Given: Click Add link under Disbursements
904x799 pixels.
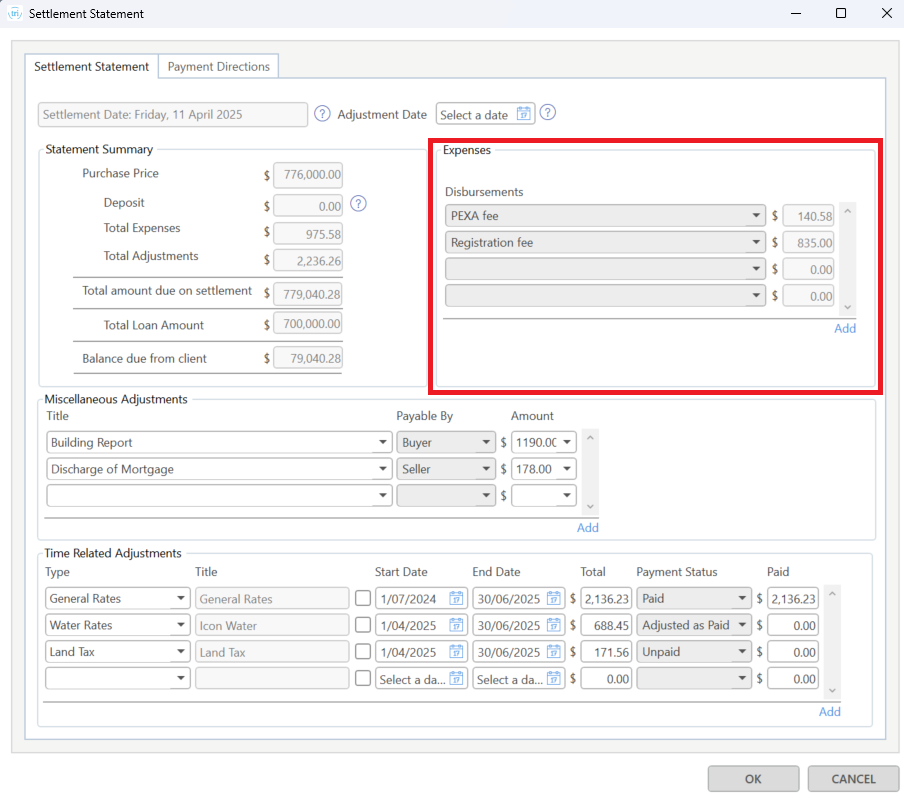Looking at the screenshot, I should tap(845, 328).
